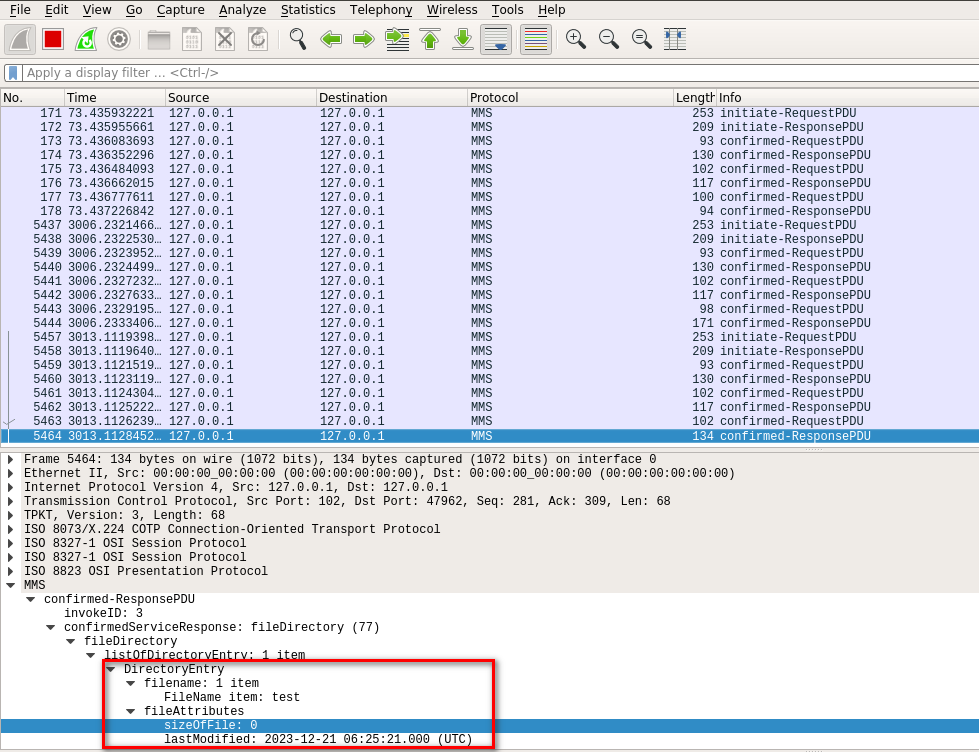The image size is (979, 752).
Task: Save this capture file icon
Action: click(x=192, y=39)
